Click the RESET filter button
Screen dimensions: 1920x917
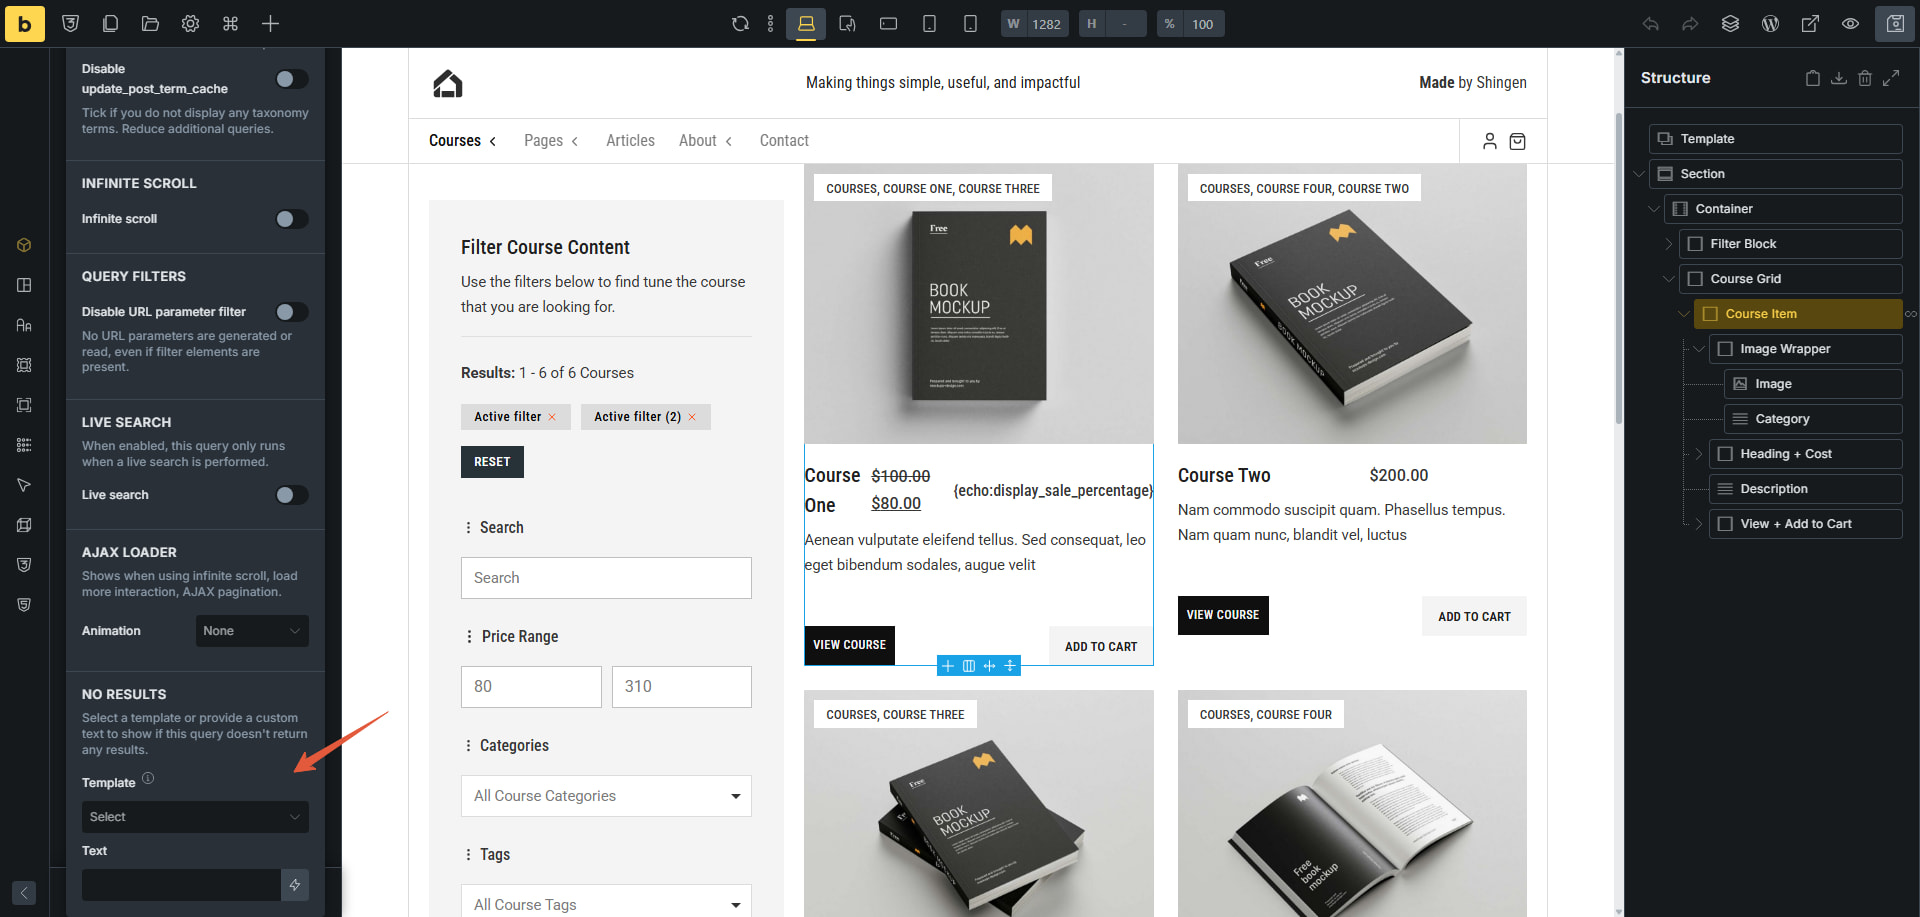pos(492,462)
